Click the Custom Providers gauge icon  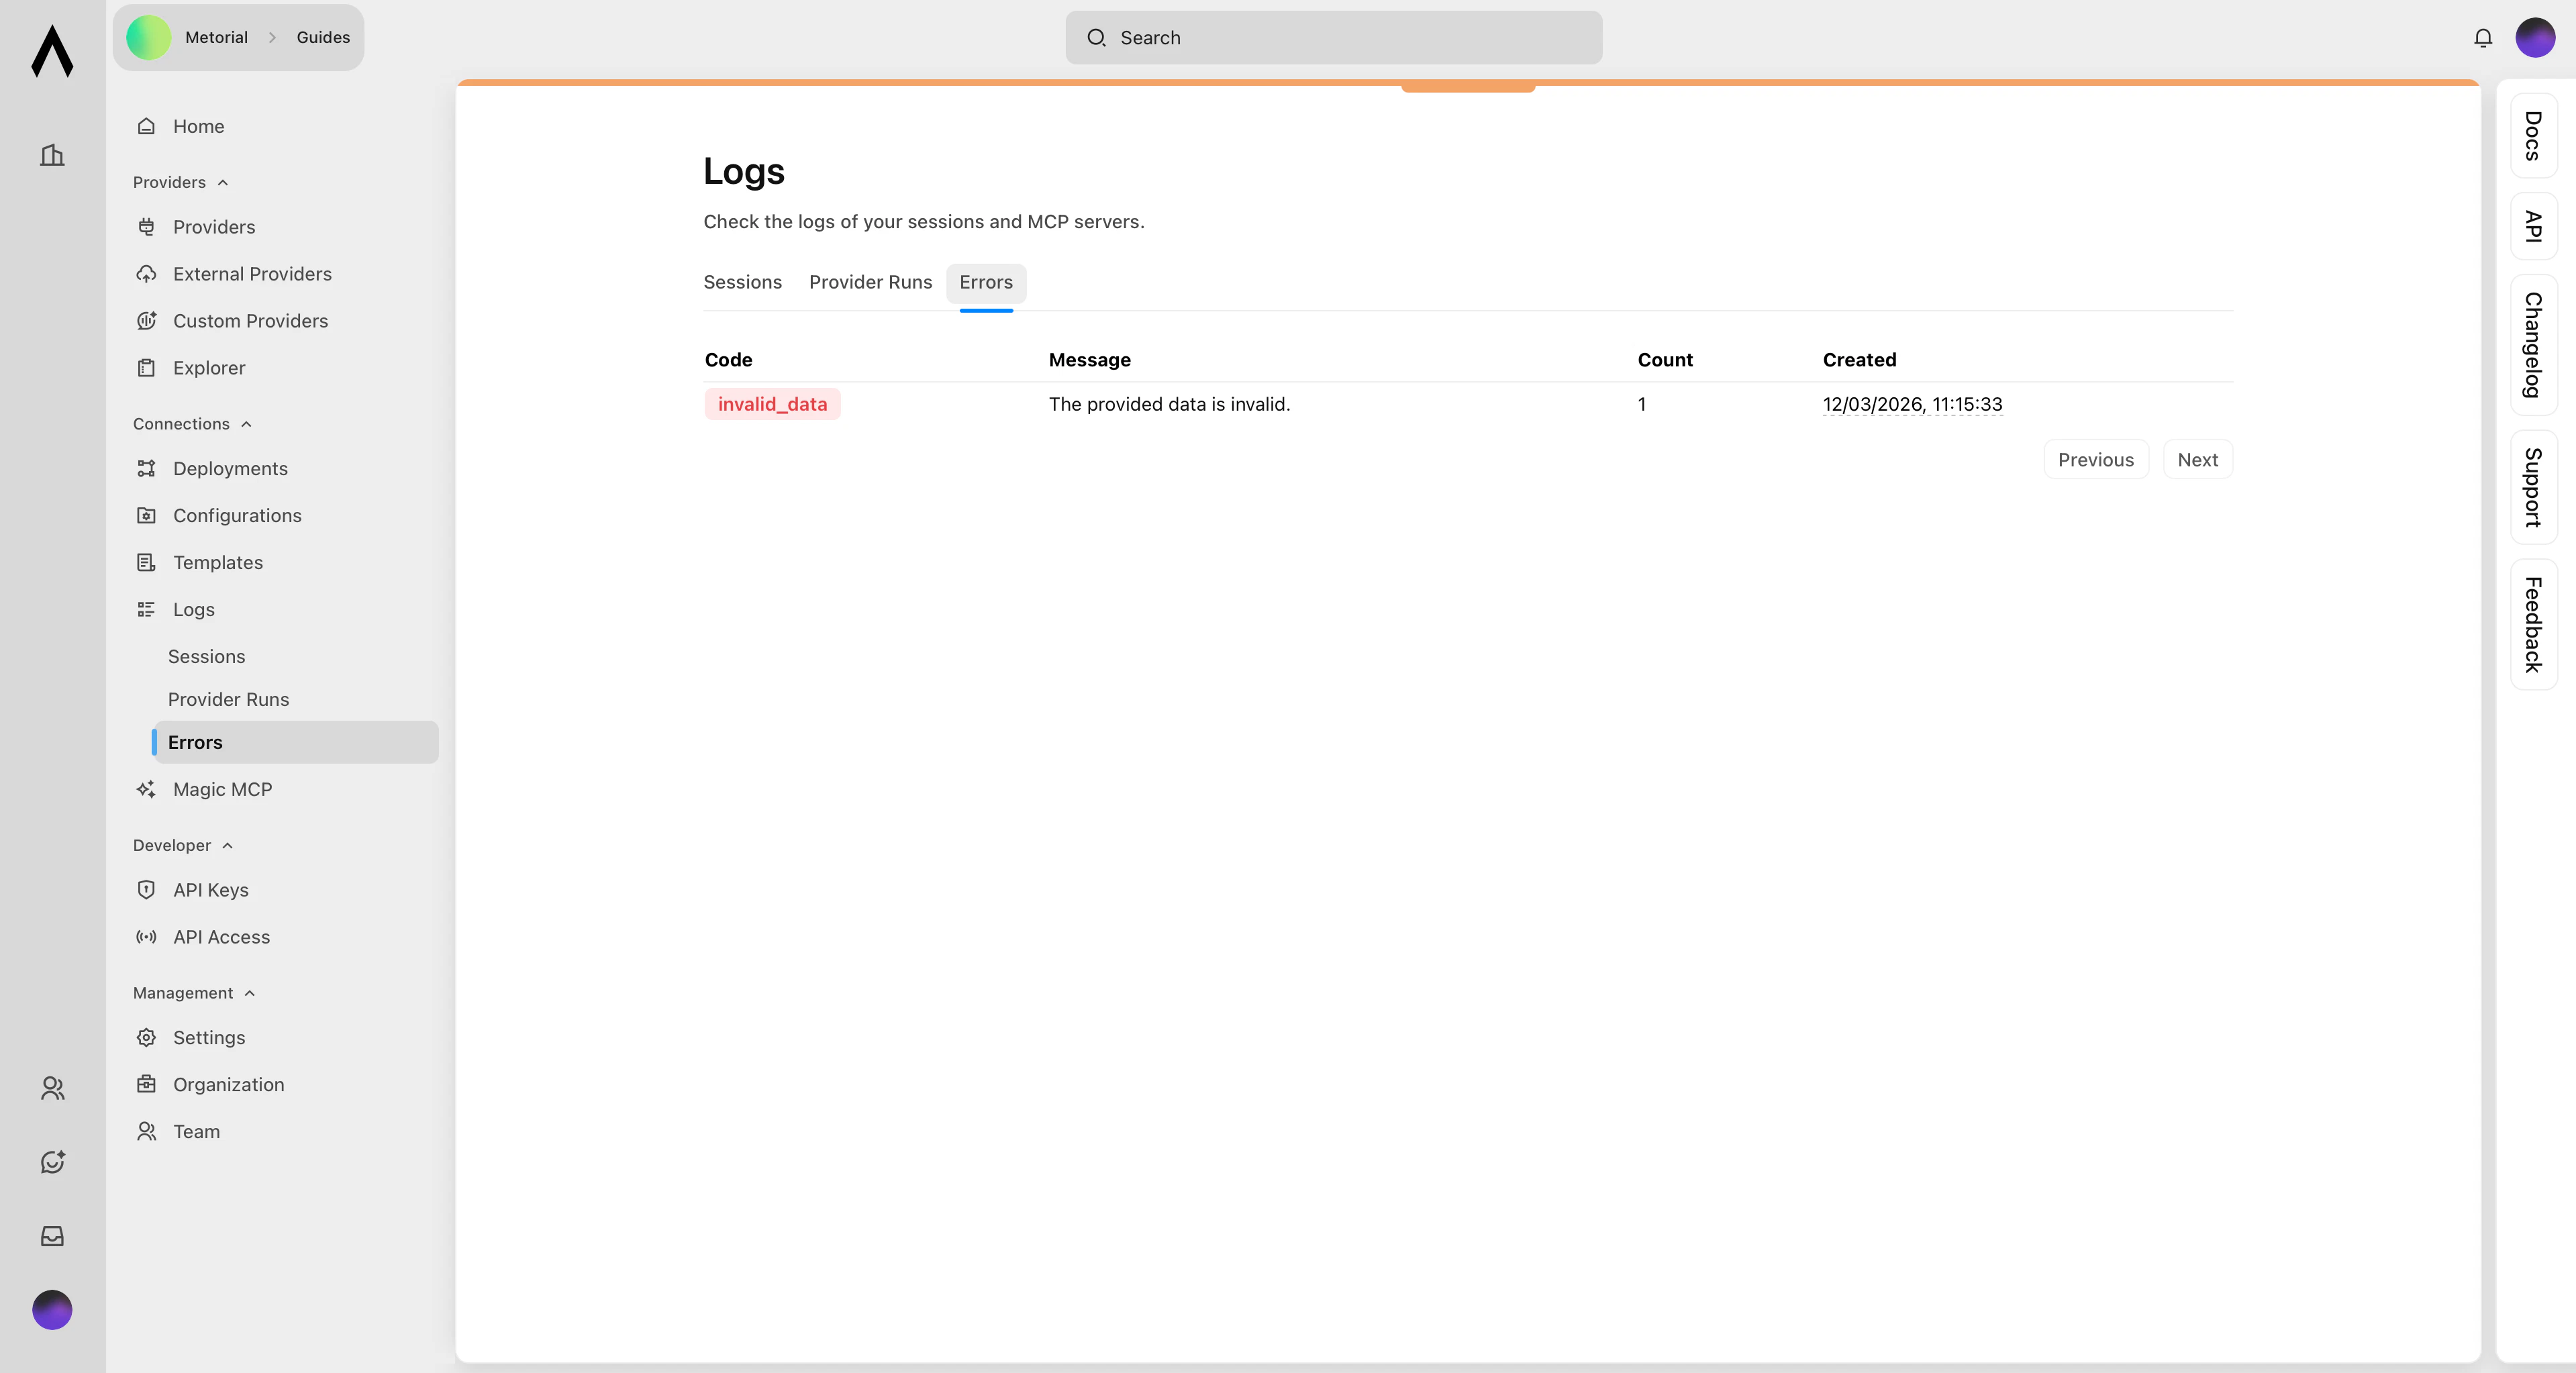146,320
